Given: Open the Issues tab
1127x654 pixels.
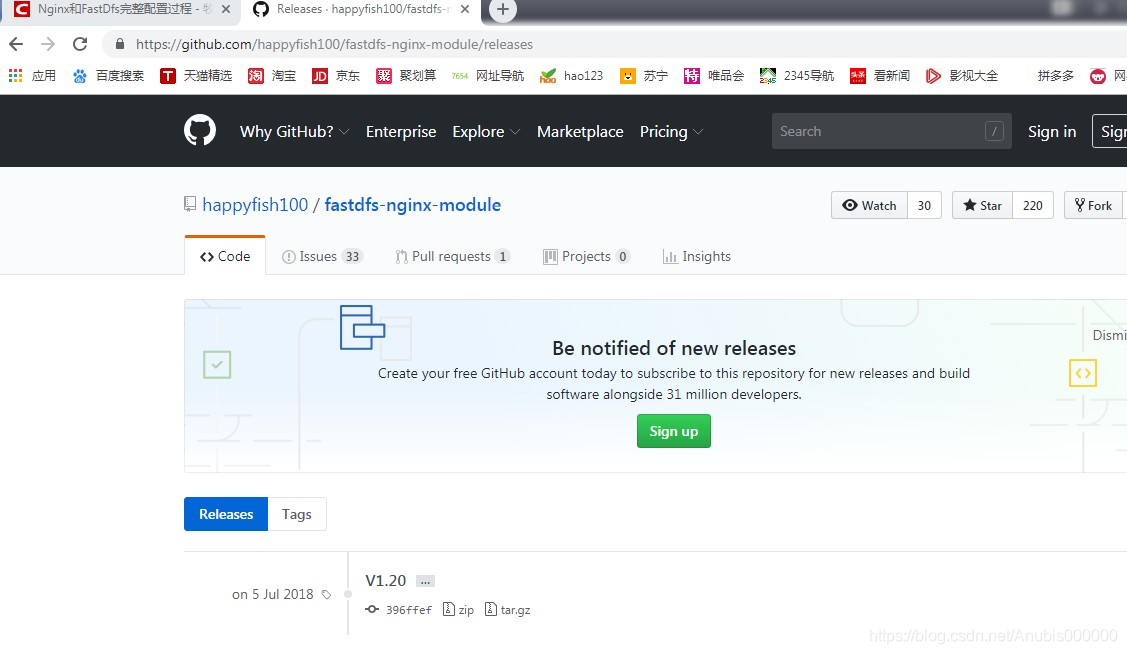Looking at the screenshot, I should coord(322,257).
